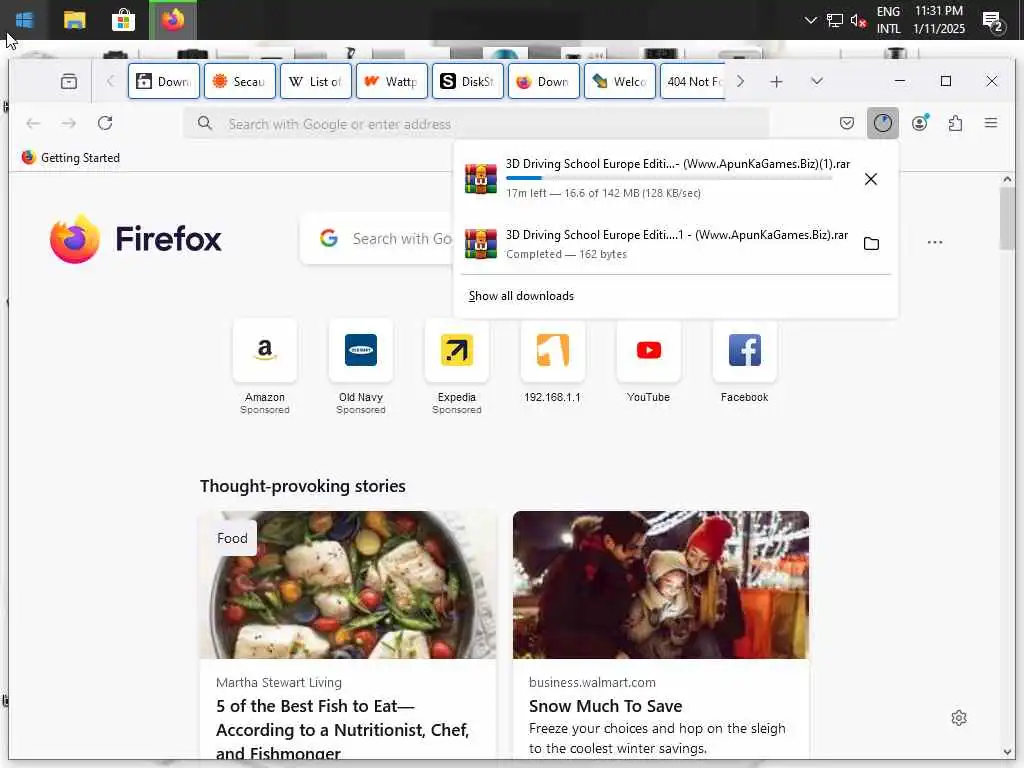Select the Down tab with Firefox icon

click(x=544, y=82)
